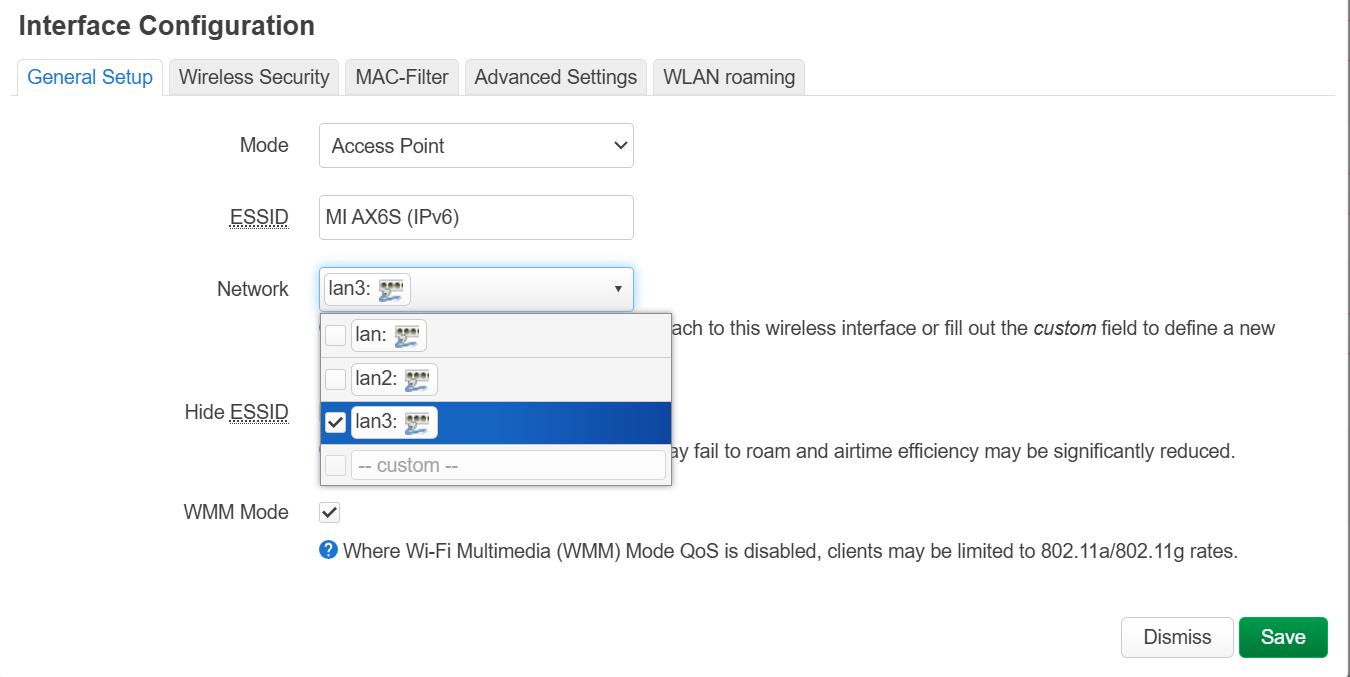Open the Mode dropdown showing Access Point

point(476,146)
